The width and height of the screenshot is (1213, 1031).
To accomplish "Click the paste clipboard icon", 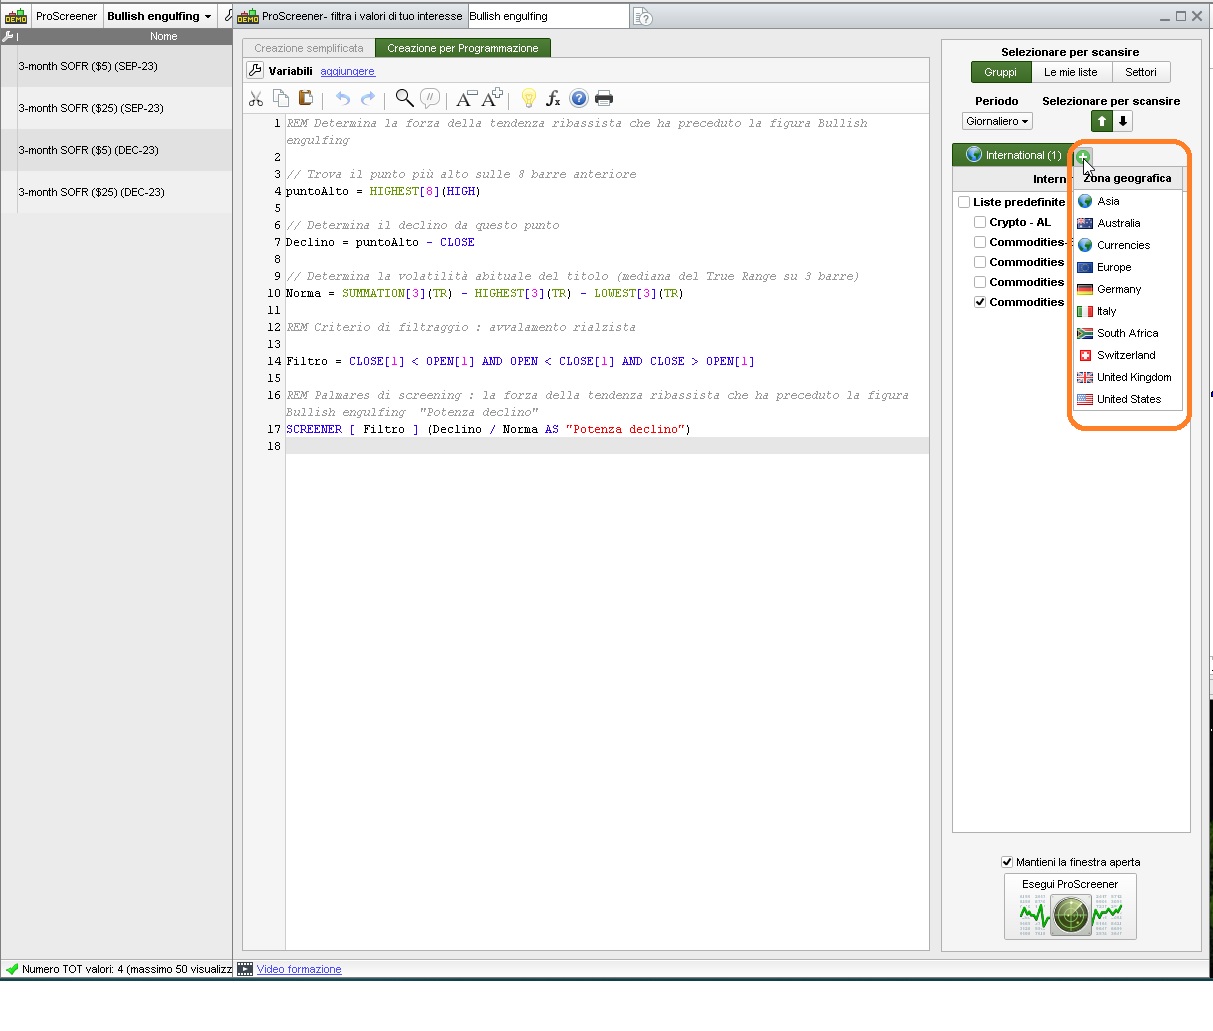I will [306, 98].
